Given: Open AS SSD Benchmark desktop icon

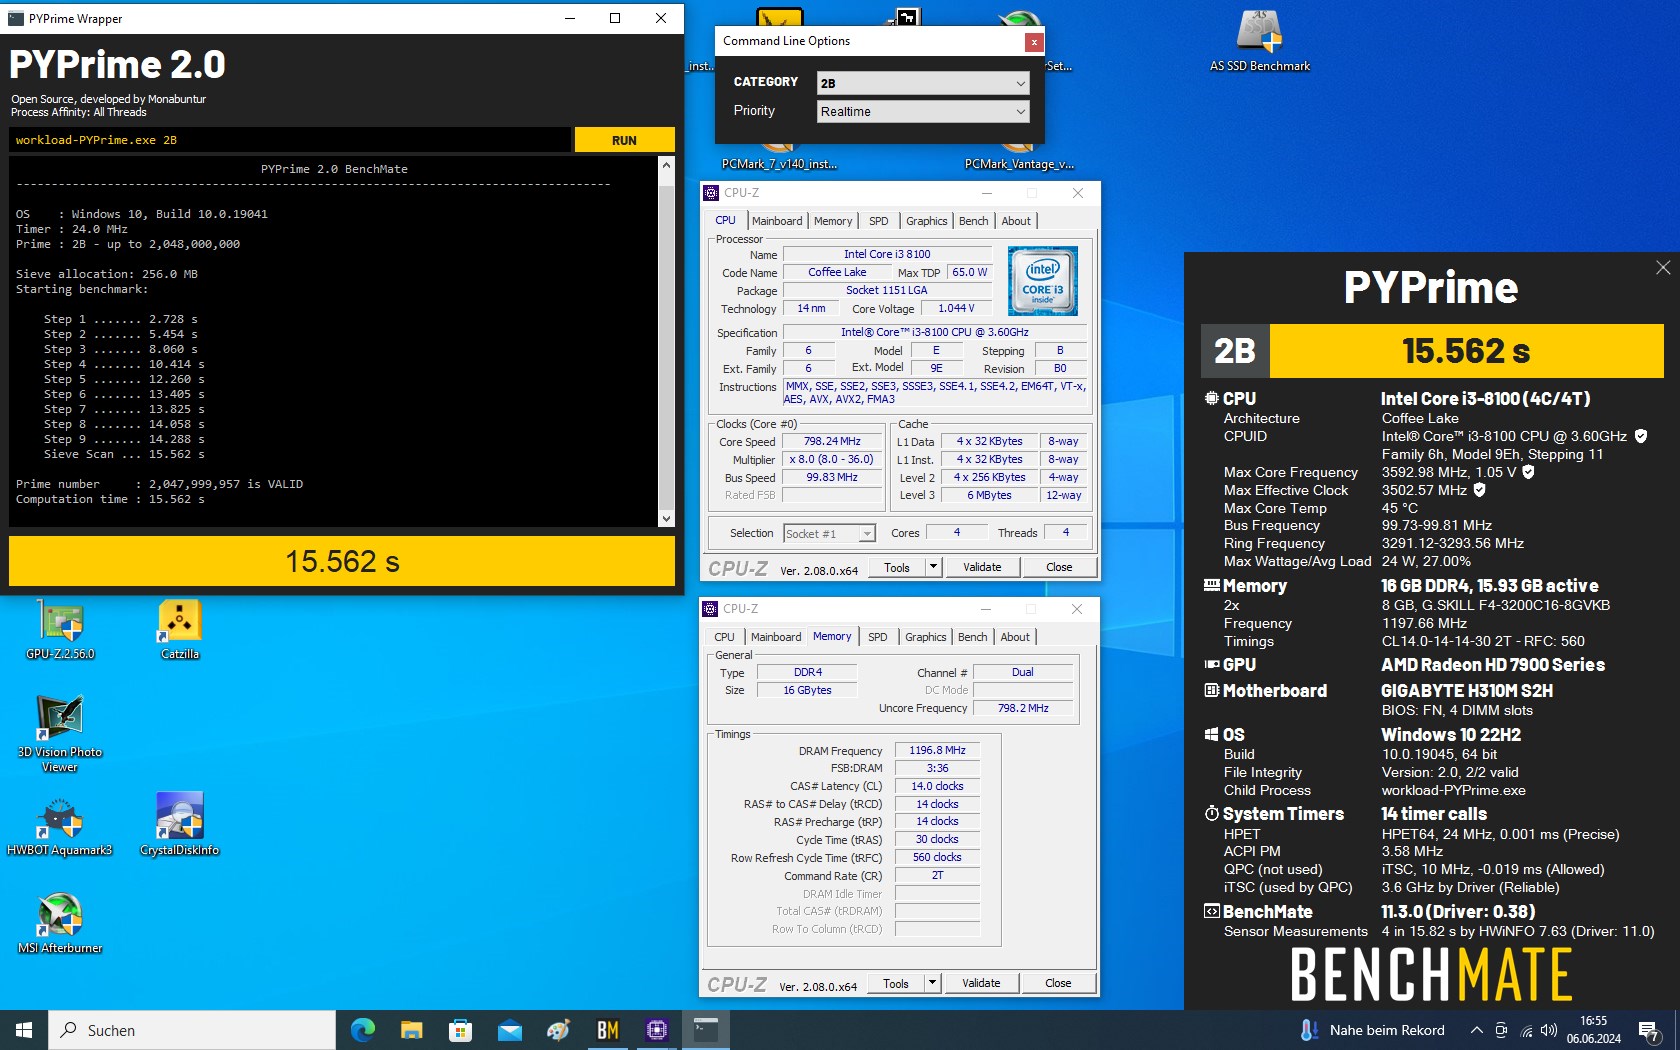Looking at the screenshot, I should [1260, 40].
